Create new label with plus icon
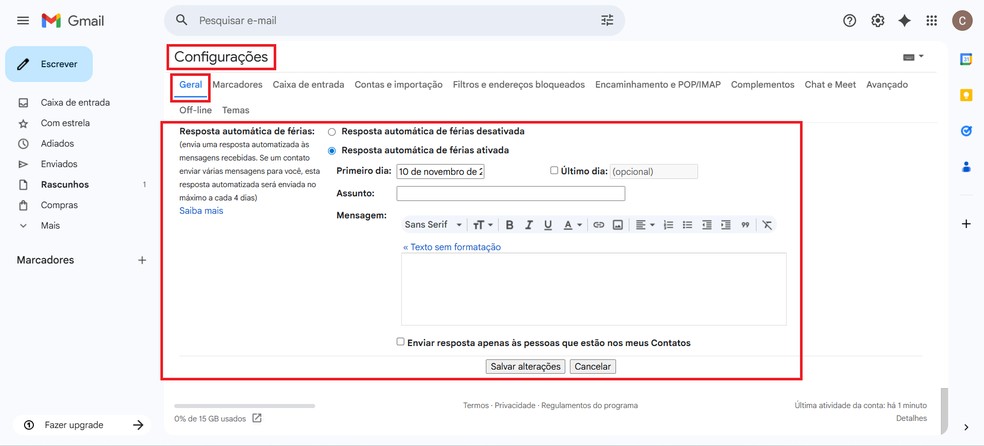 coord(142,260)
